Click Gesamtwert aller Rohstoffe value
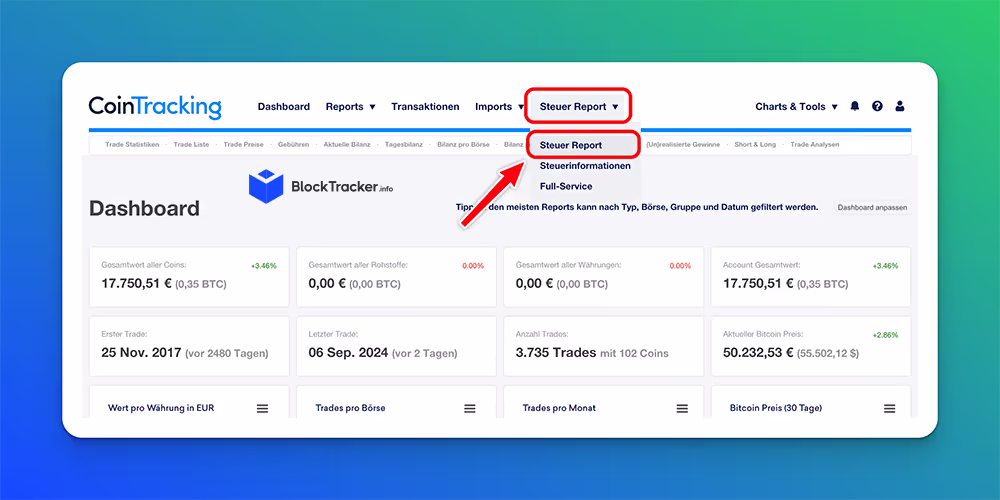1000x500 pixels. click(325, 283)
